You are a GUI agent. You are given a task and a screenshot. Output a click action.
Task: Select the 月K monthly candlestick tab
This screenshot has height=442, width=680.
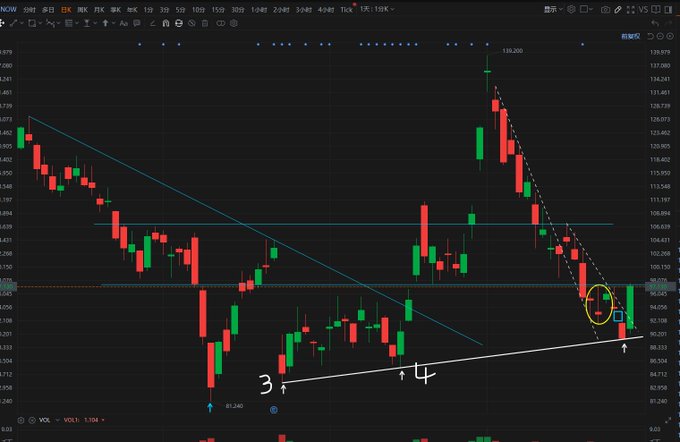(99, 10)
